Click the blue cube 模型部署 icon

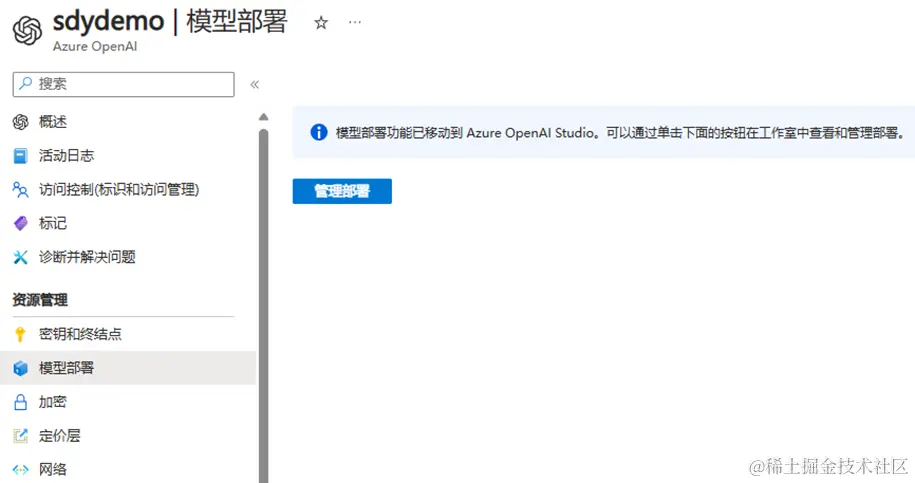(20, 368)
